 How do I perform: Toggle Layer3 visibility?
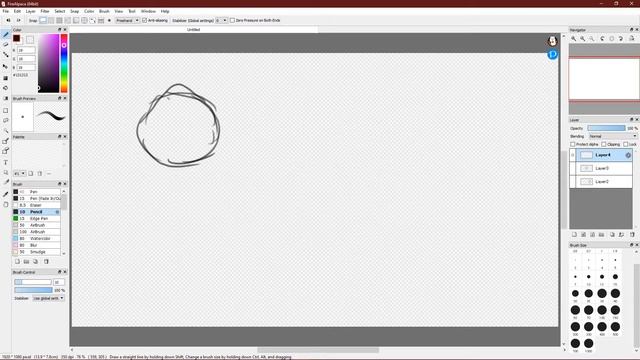click(x=573, y=168)
